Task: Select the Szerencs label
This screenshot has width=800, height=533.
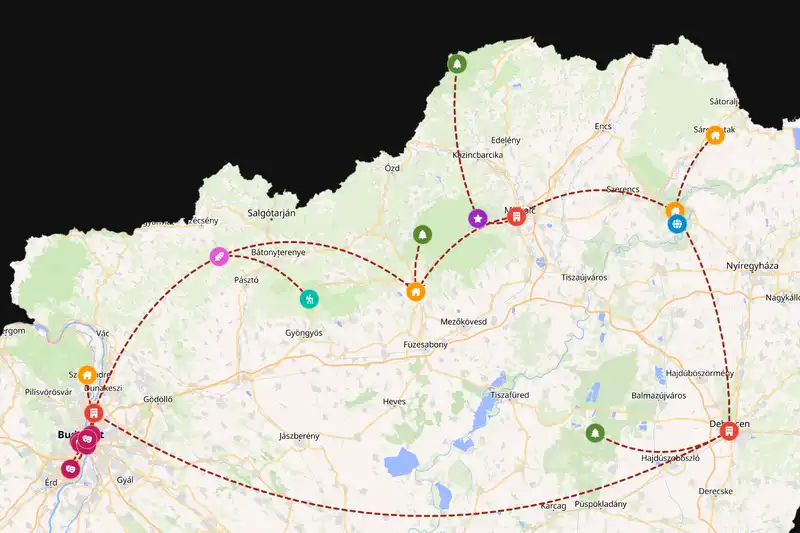Action: (623, 189)
